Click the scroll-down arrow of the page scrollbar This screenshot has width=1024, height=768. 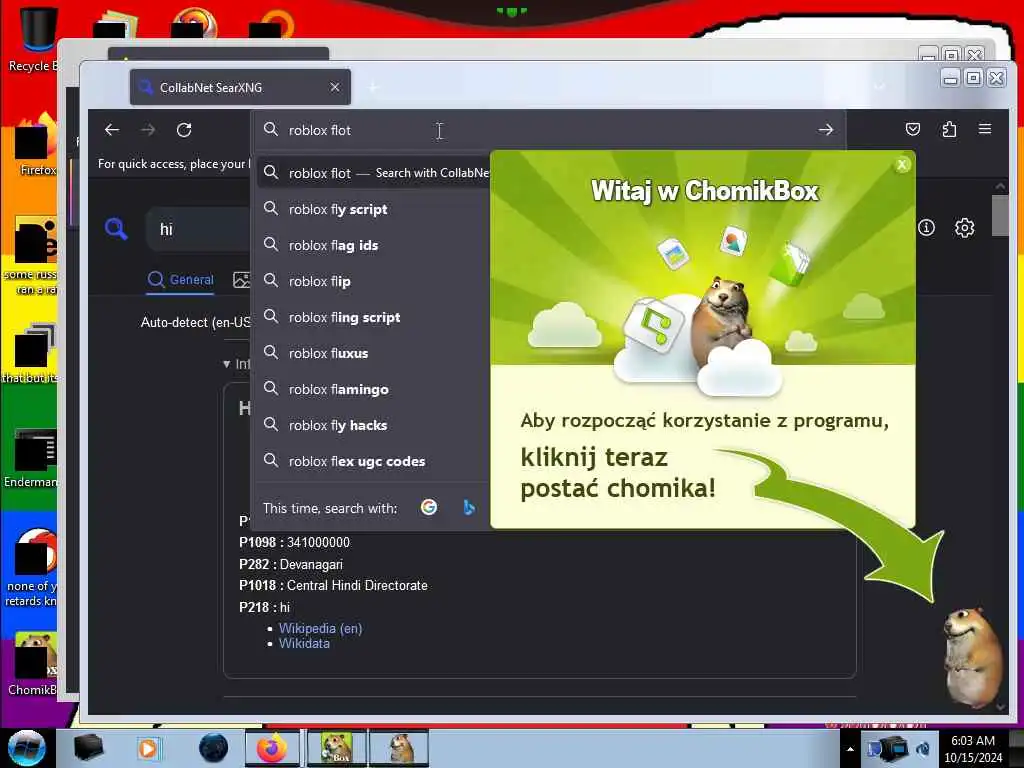tap(1000, 707)
